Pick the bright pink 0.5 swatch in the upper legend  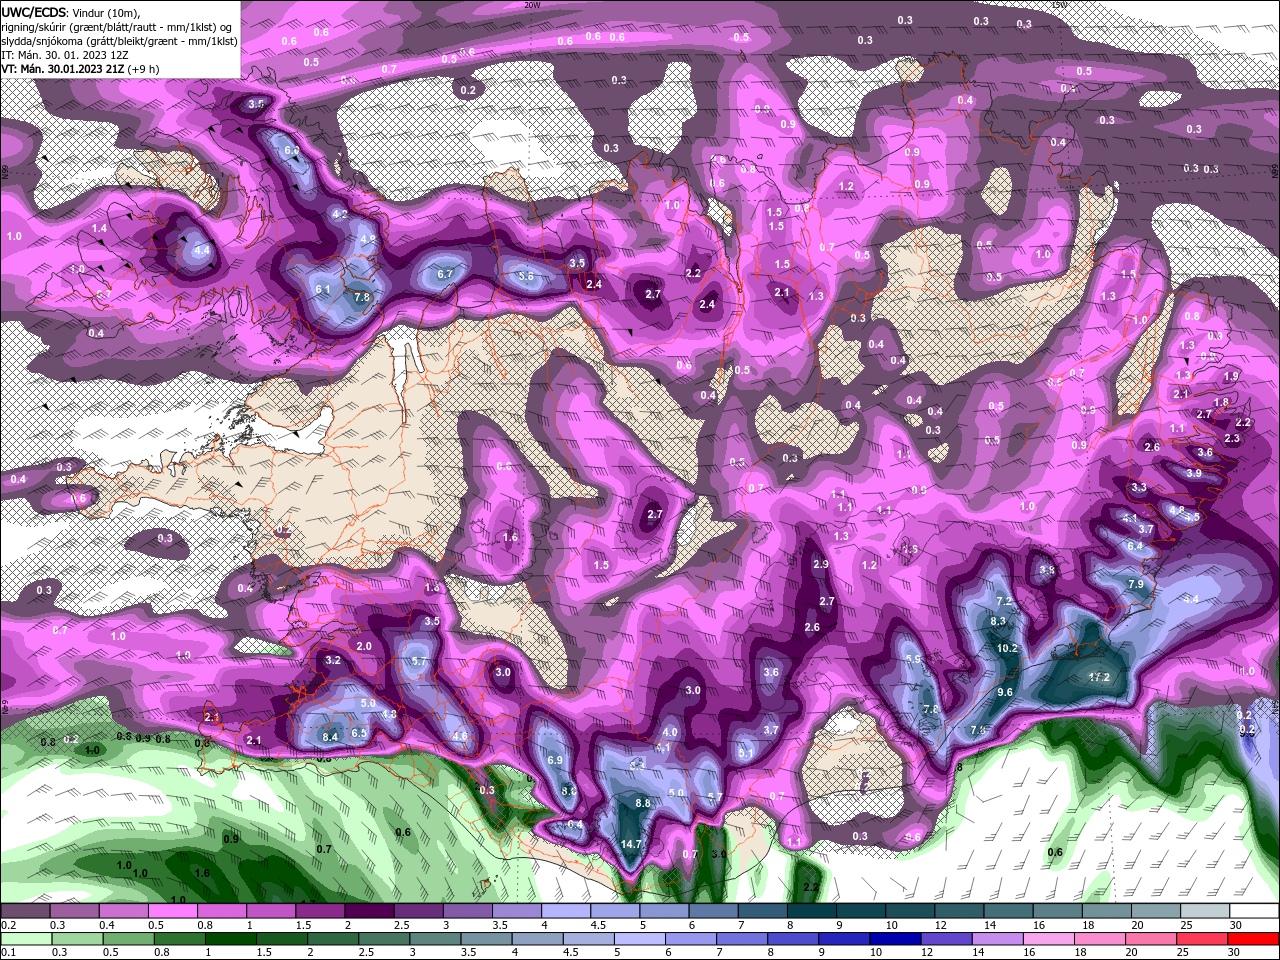(172, 912)
